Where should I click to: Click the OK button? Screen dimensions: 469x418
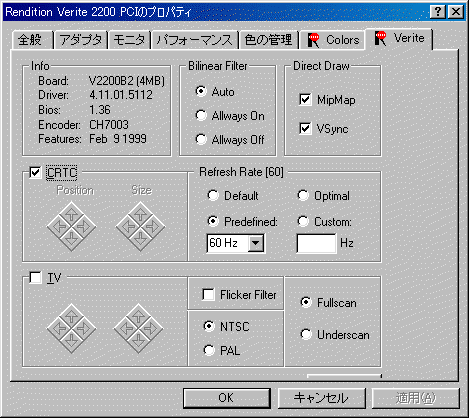[226, 398]
